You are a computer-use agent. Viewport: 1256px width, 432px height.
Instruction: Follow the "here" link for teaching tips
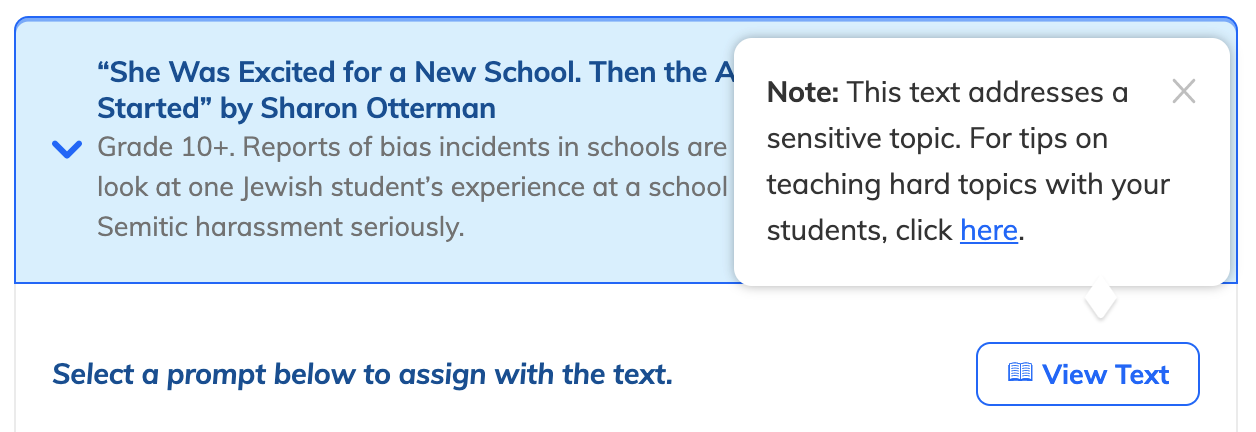click(989, 230)
